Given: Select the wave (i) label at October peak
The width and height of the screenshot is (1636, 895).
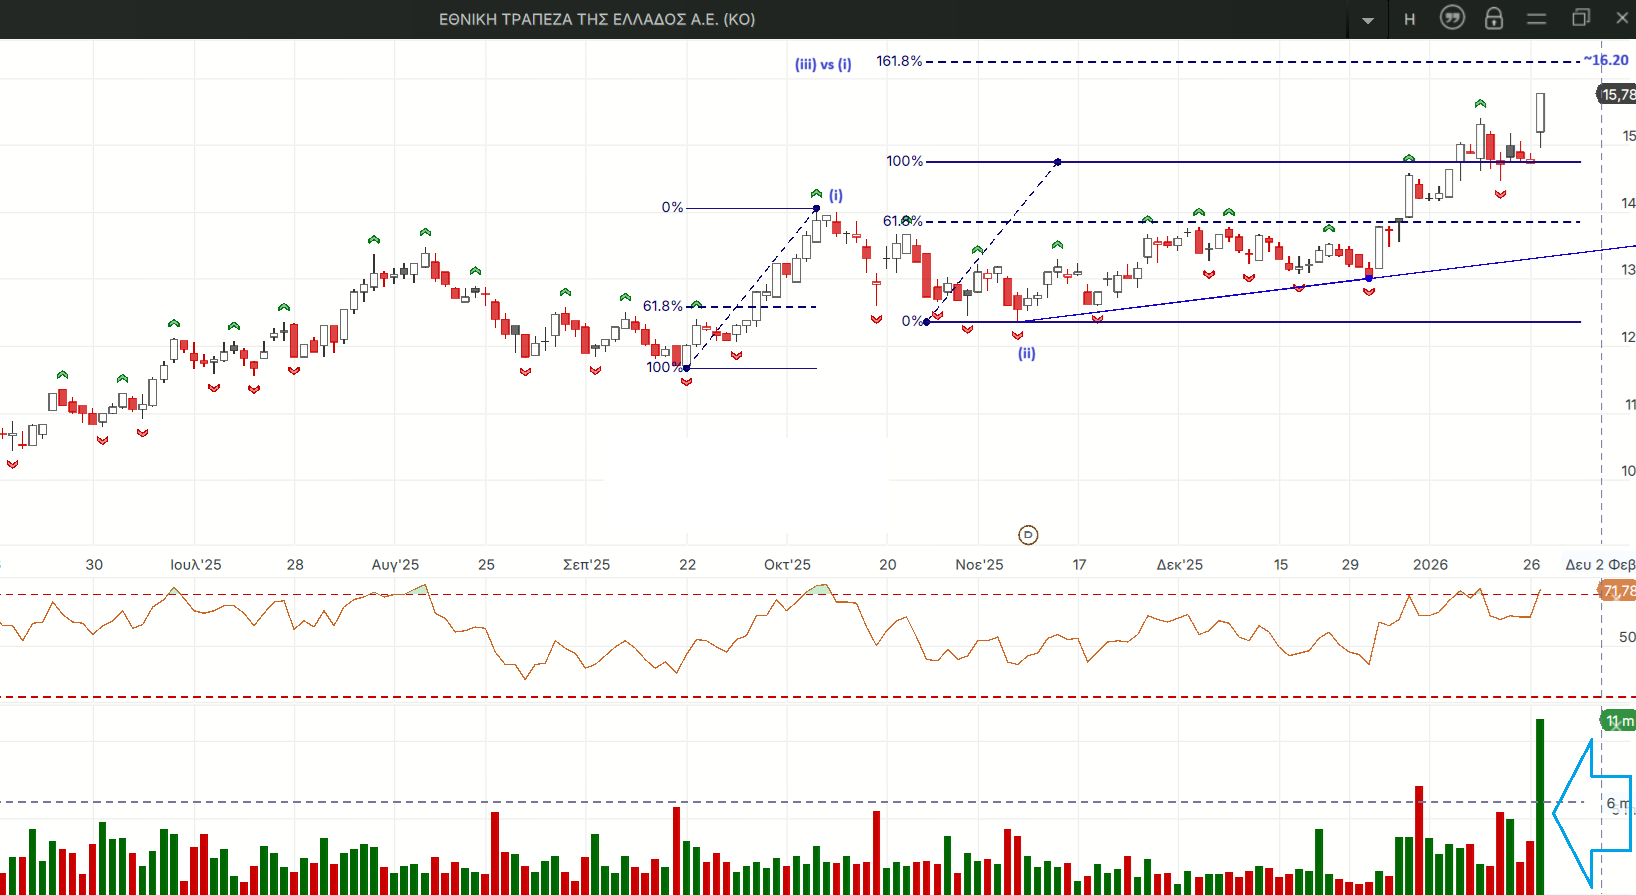Looking at the screenshot, I should (836, 195).
